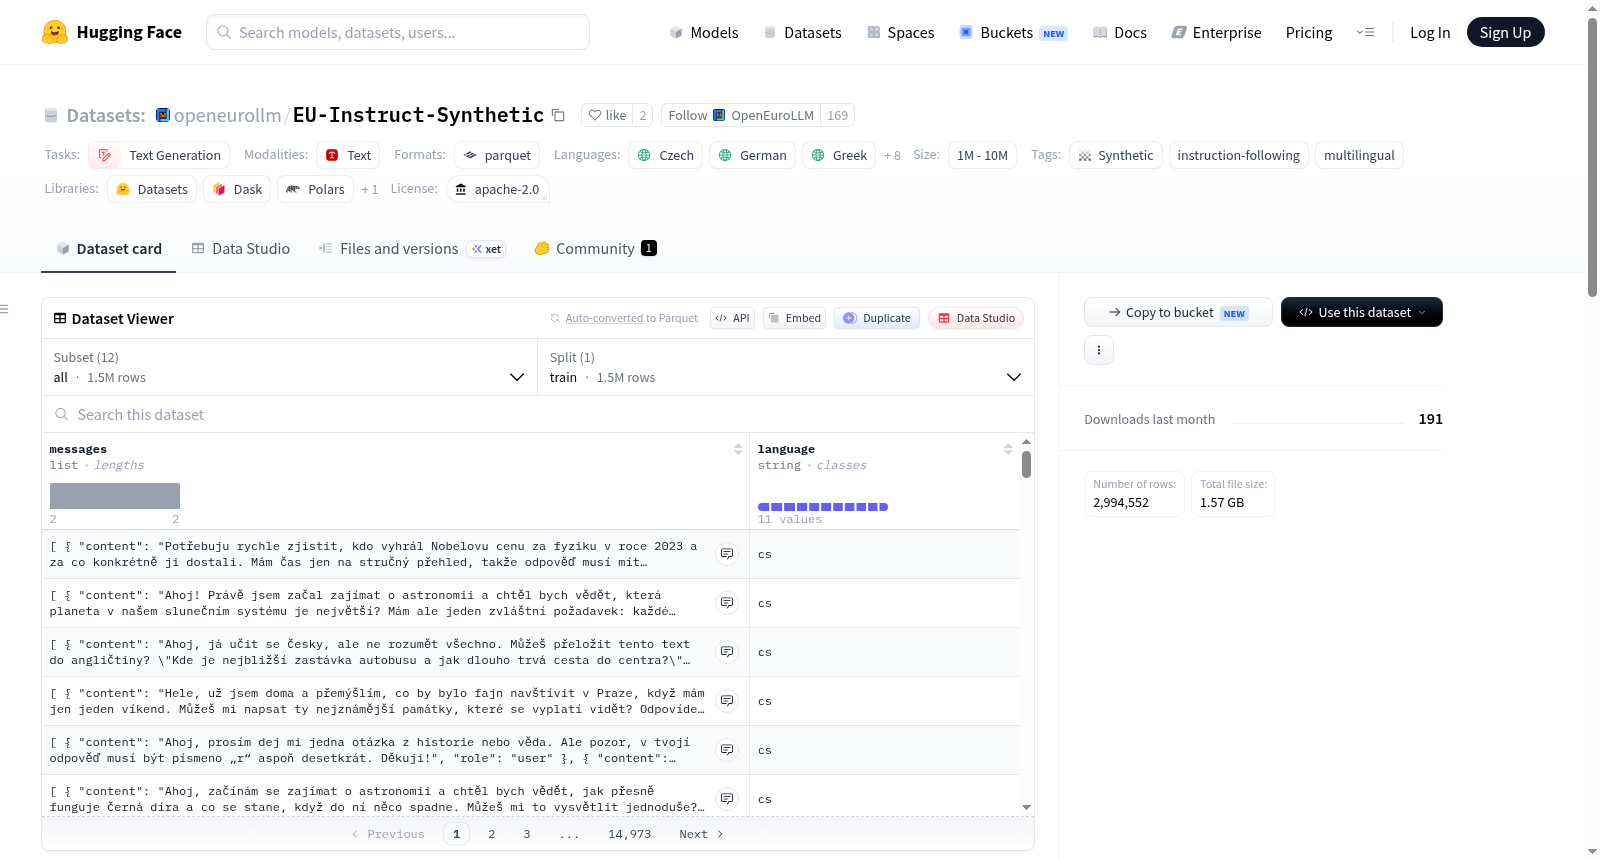Click the Text modality tag
The image size is (1600, 861).
348,155
